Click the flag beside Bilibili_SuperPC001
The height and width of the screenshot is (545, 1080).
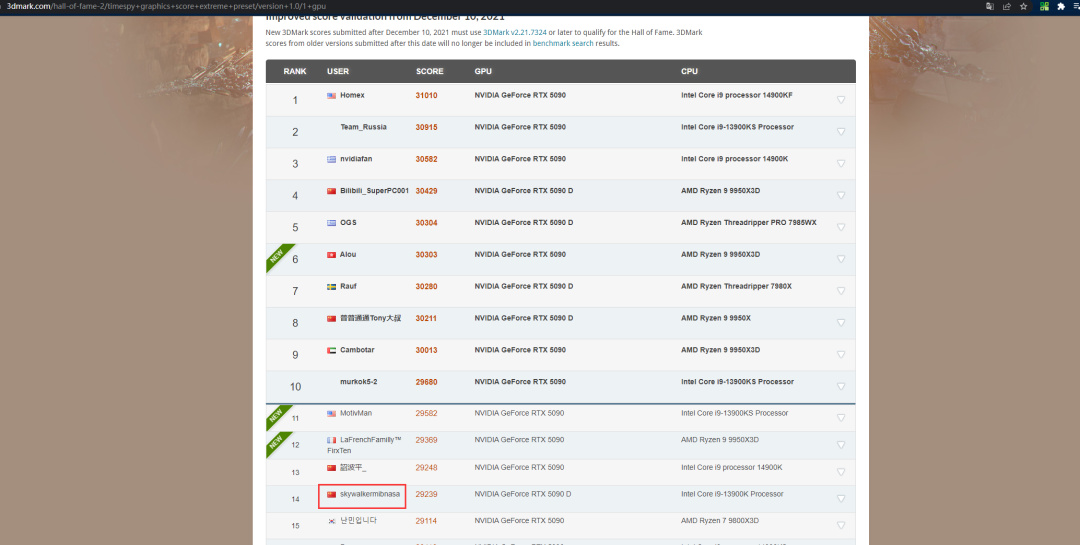coord(331,191)
